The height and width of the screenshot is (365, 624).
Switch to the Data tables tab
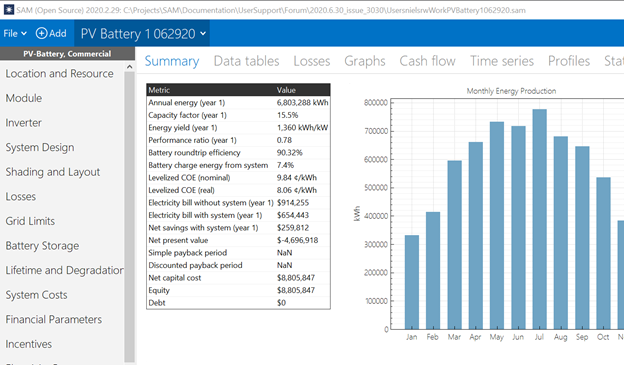pyautogui.click(x=246, y=61)
